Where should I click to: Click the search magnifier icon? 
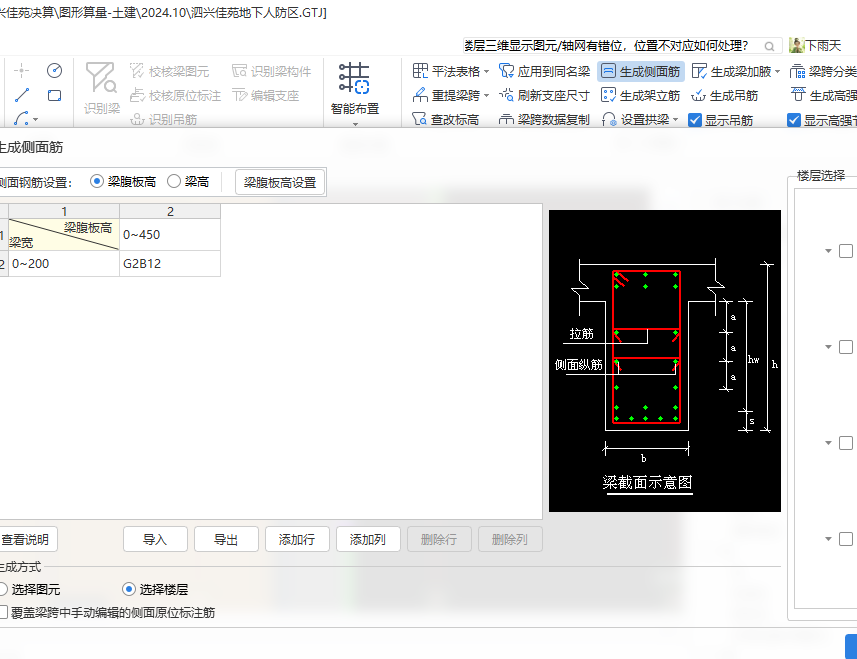pos(770,46)
